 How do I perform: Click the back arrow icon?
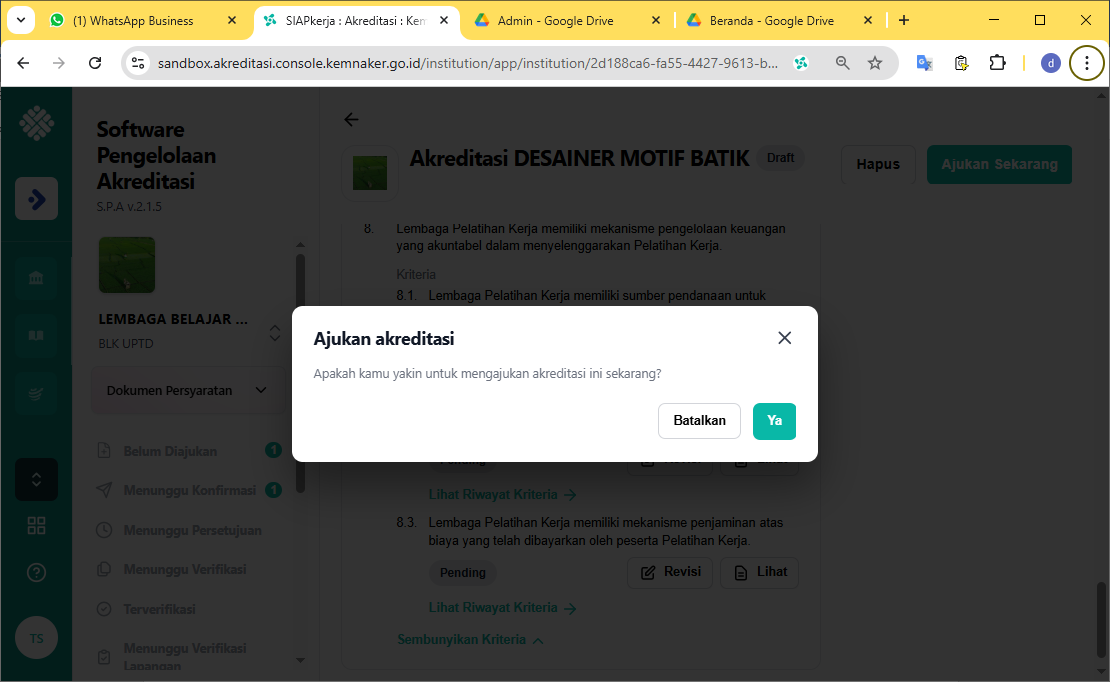(351, 120)
